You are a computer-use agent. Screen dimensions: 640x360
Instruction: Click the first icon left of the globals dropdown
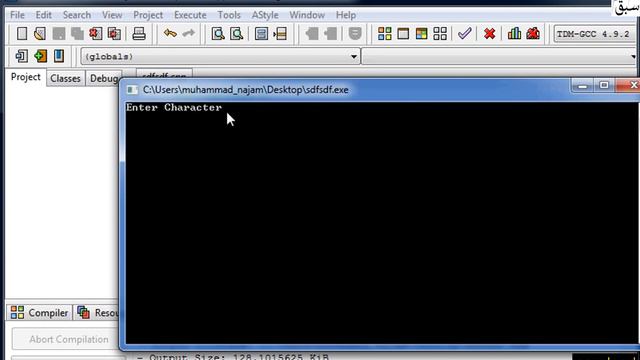(x=21, y=56)
